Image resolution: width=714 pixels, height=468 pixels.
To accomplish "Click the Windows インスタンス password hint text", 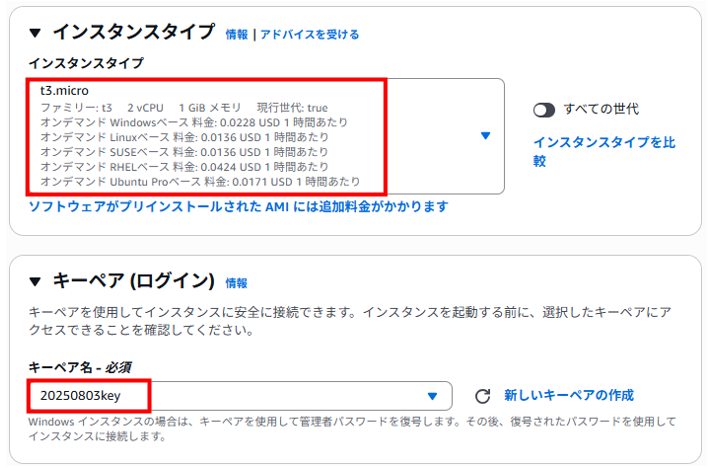I will pyautogui.click(x=352, y=429).
